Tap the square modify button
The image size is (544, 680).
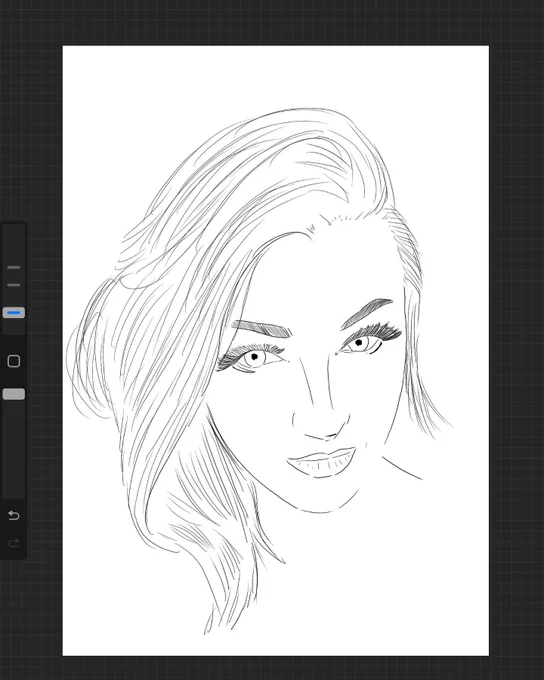[14, 361]
